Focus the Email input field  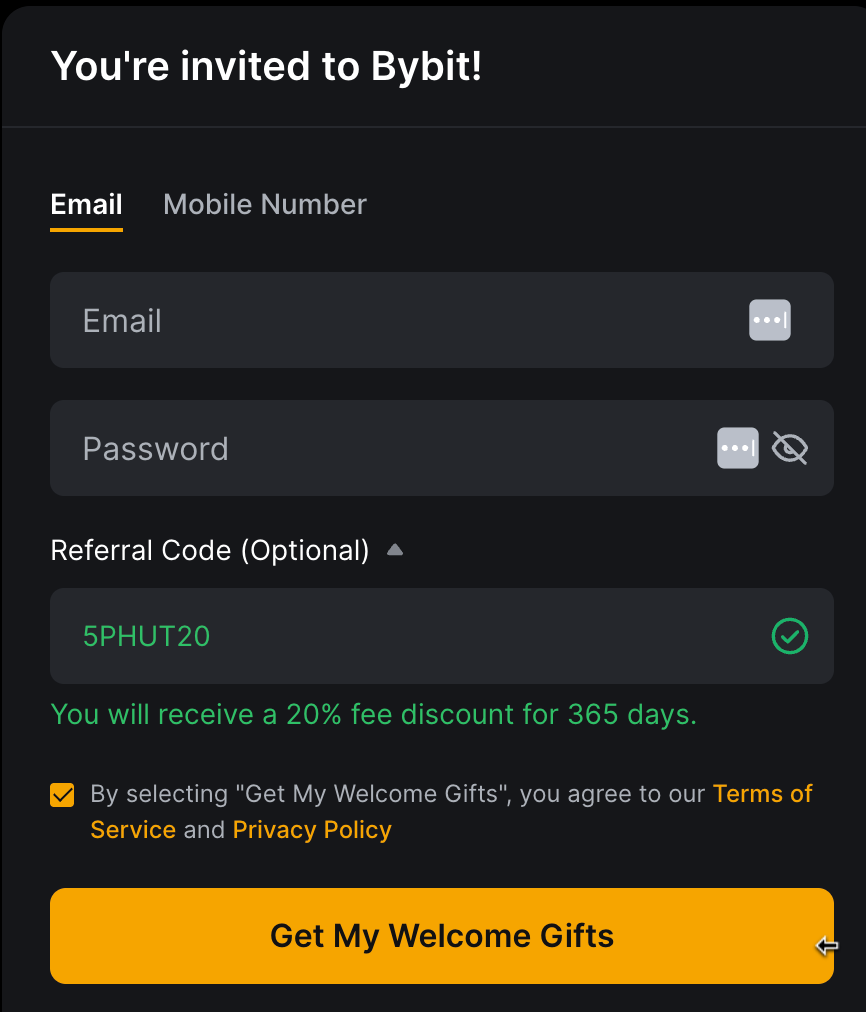point(400,320)
